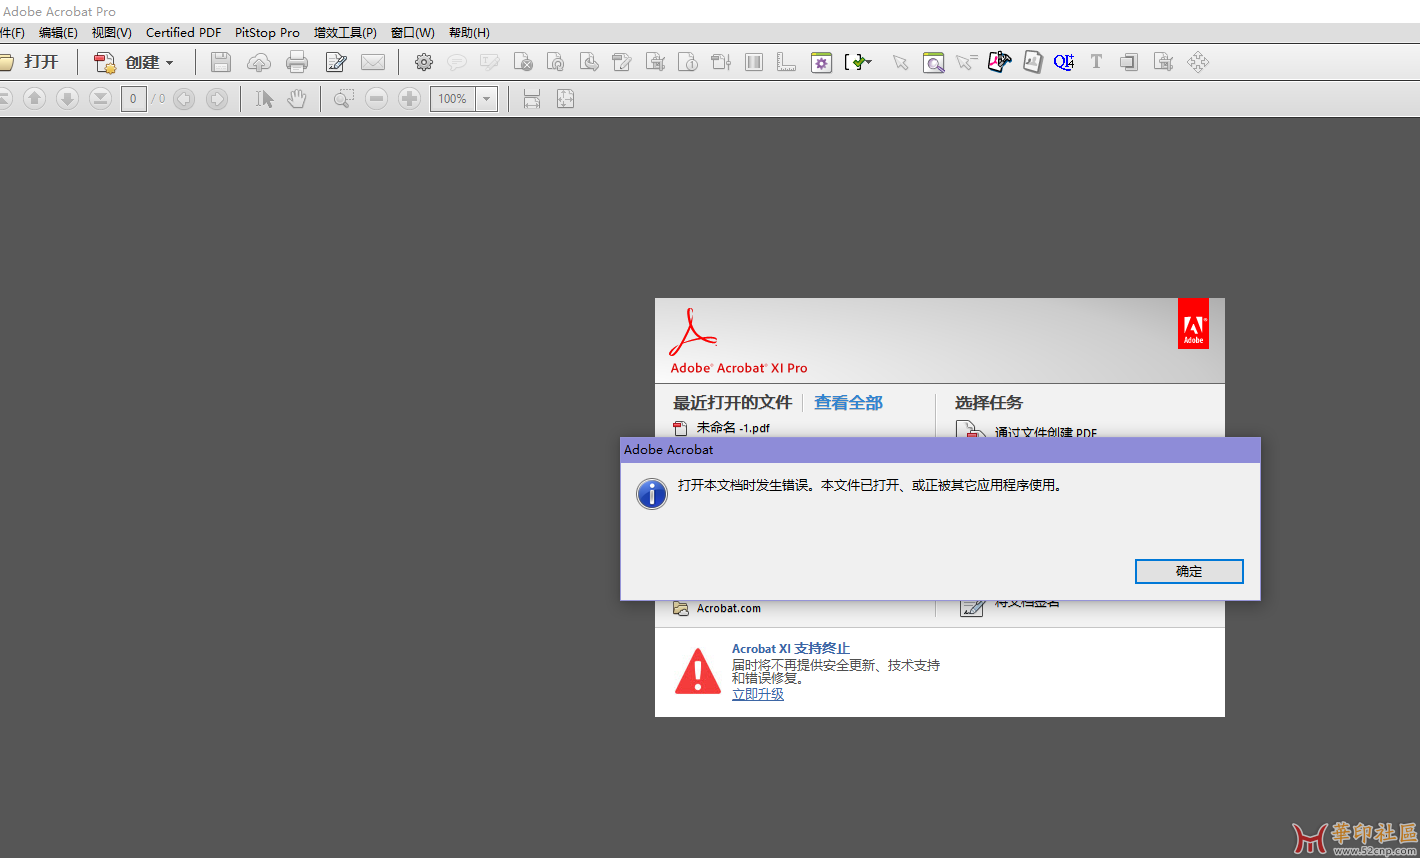This screenshot has width=1420, height=858.
Task: Click the extract page arrow icon
Action: point(589,62)
